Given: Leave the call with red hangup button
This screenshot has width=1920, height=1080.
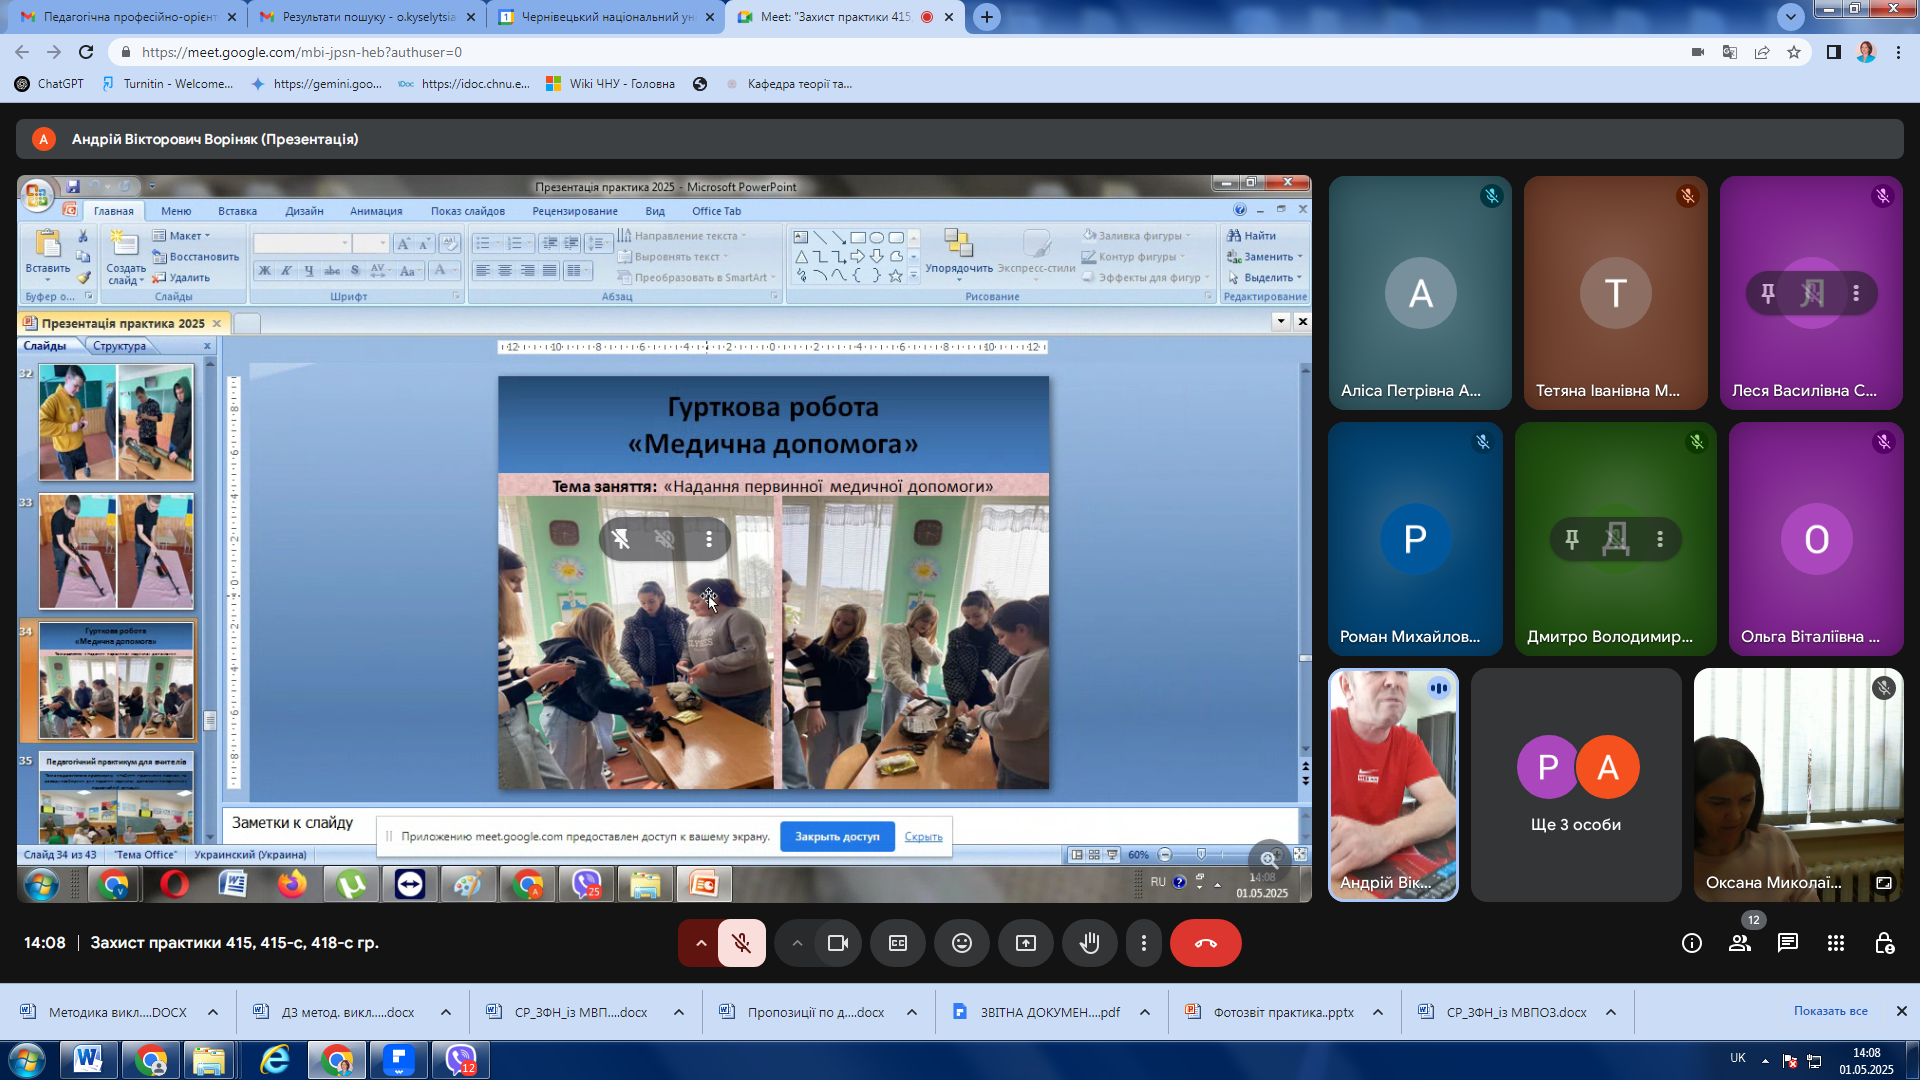Looking at the screenshot, I should click(1206, 943).
